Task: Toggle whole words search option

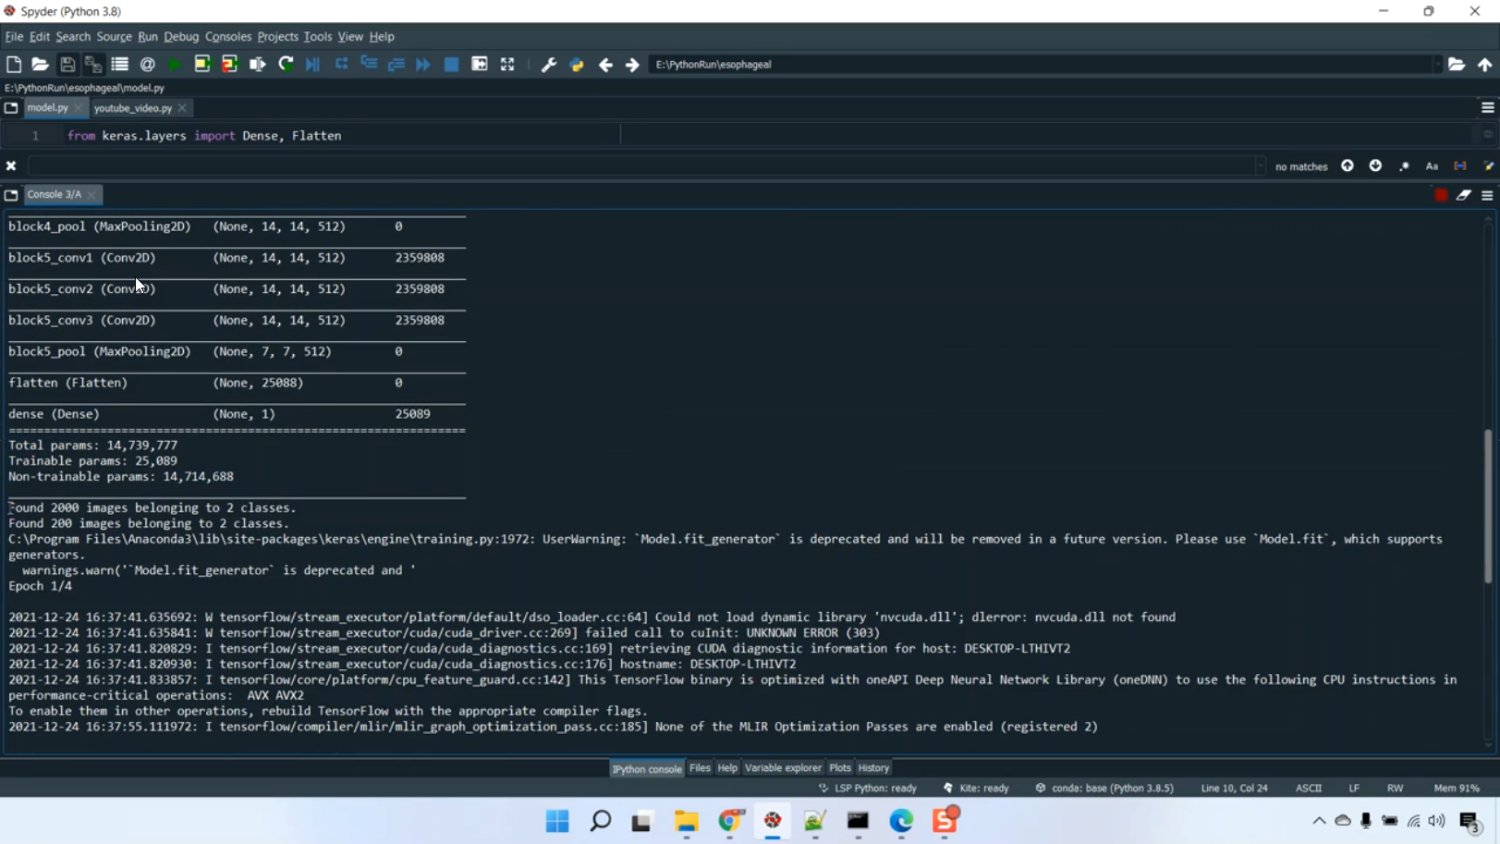Action: click(1460, 166)
